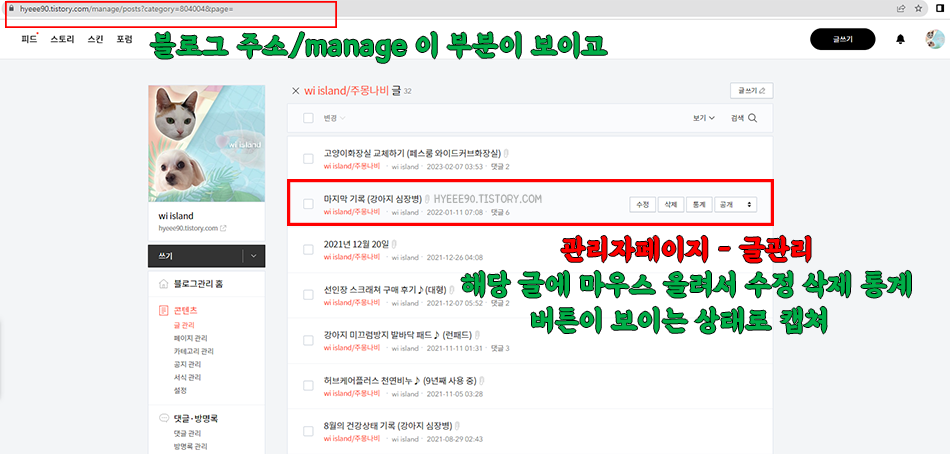Open the 변경 dropdown
Image resolution: width=950 pixels, height=454 pixels.
click(x=334, y=118)
